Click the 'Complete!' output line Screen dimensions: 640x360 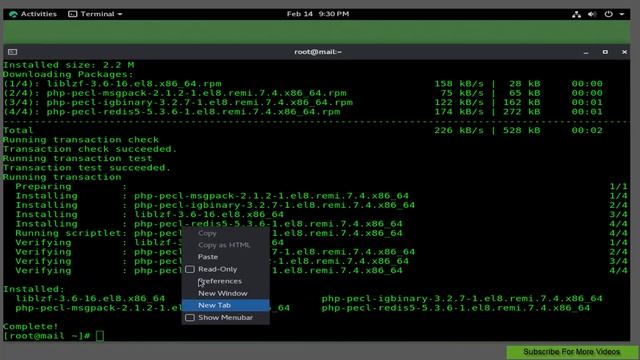(x=31, y=327)
